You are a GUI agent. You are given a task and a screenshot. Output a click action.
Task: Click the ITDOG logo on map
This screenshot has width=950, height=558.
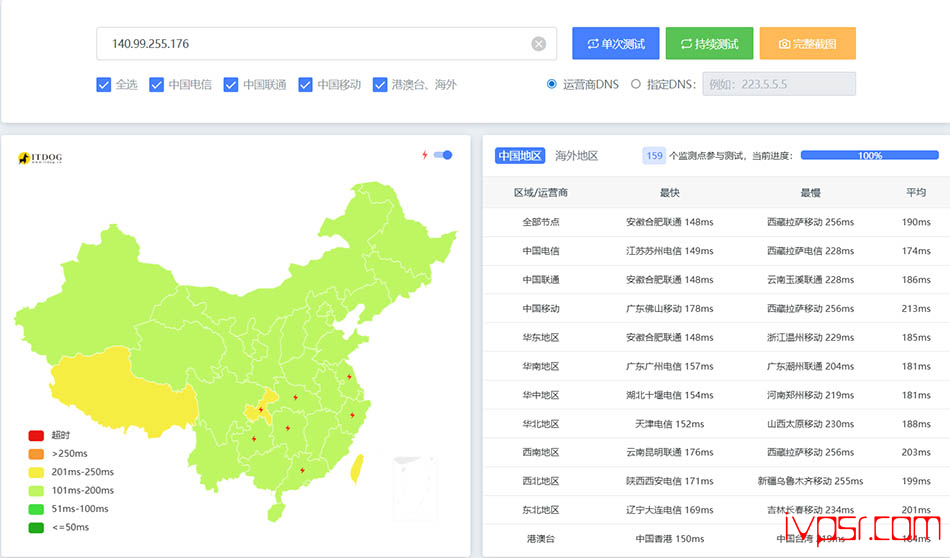(40, 158)
